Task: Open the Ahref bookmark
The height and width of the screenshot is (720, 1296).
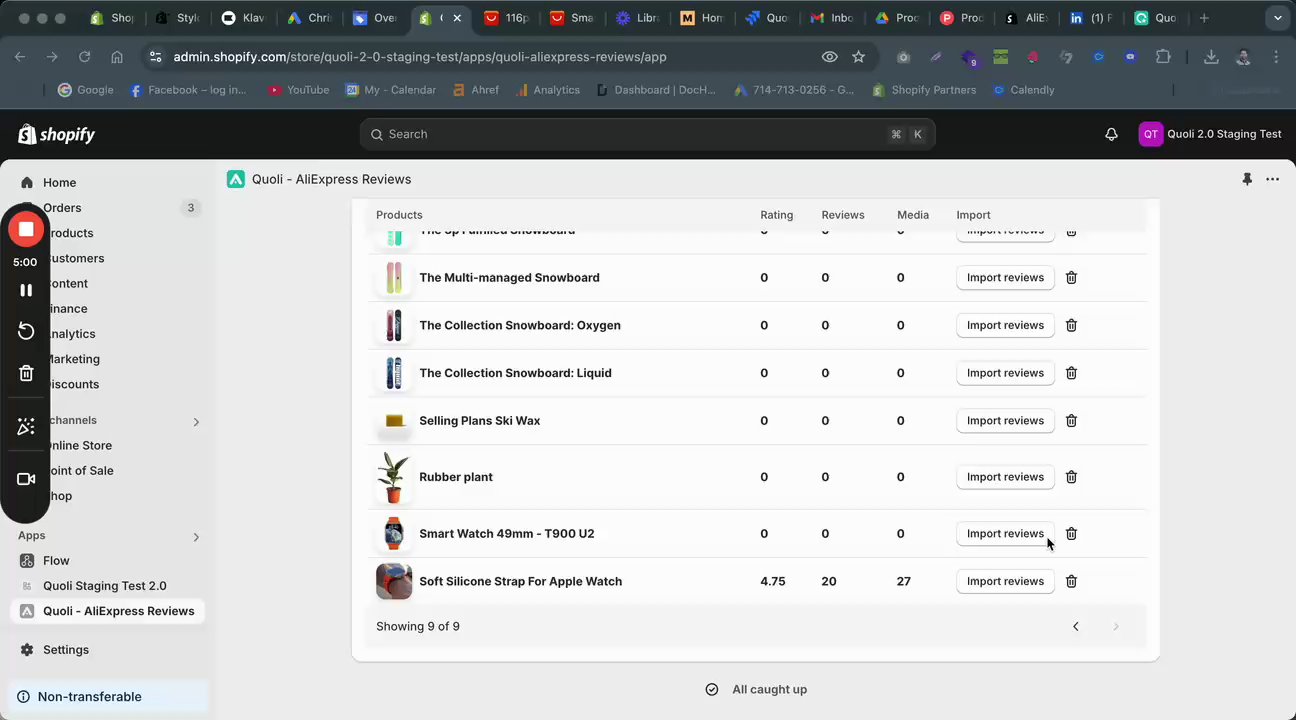Action: (476, 90)
